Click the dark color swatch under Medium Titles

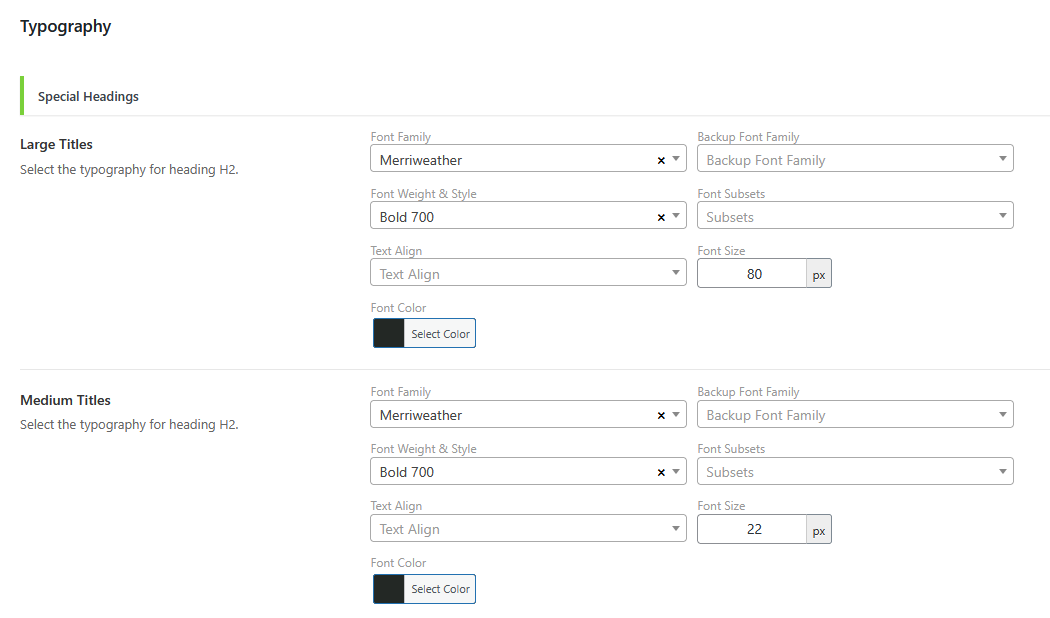pos(388,589)
